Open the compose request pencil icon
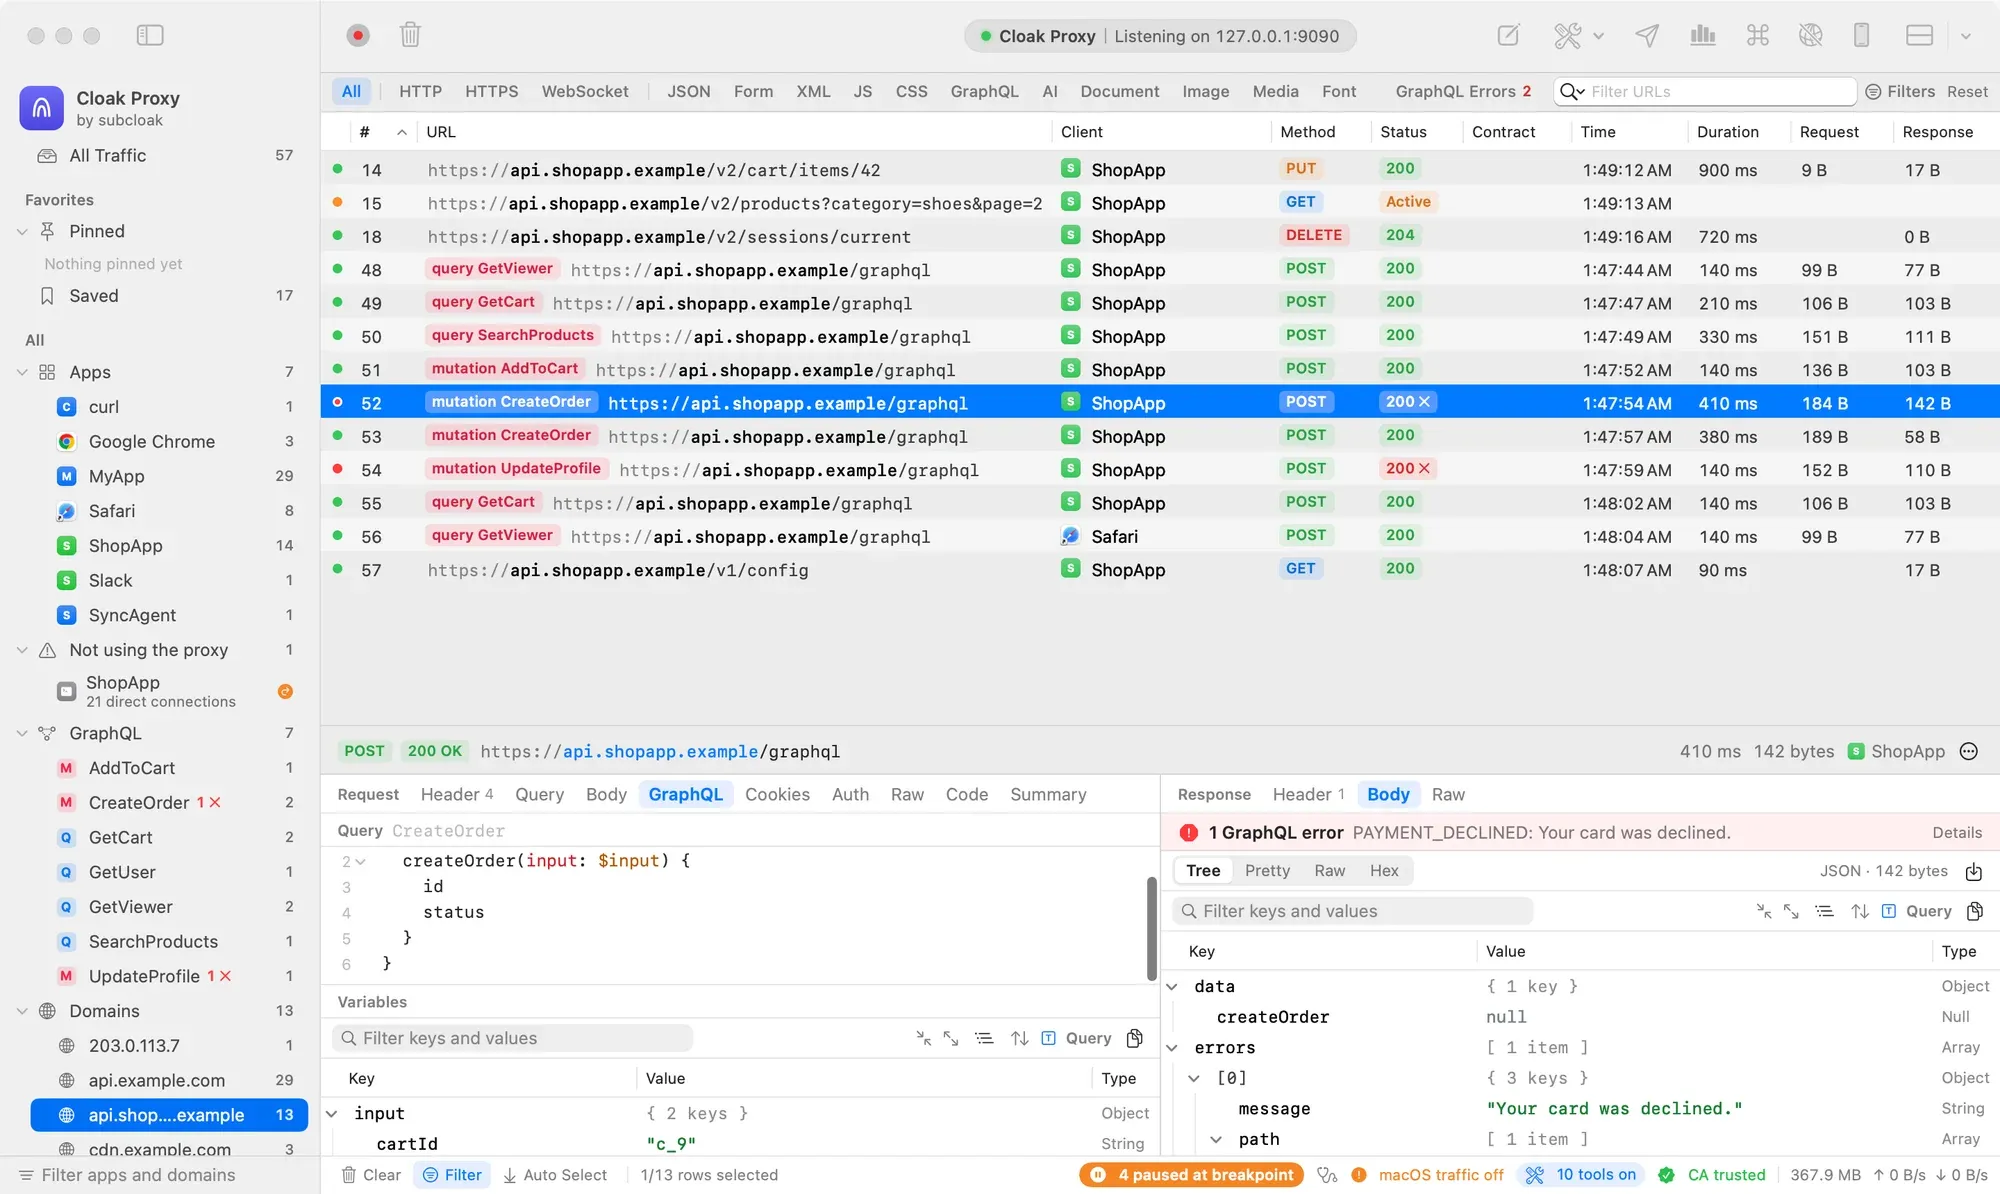Viewport: 2000px width, 1194px height. pos(1508,35)
